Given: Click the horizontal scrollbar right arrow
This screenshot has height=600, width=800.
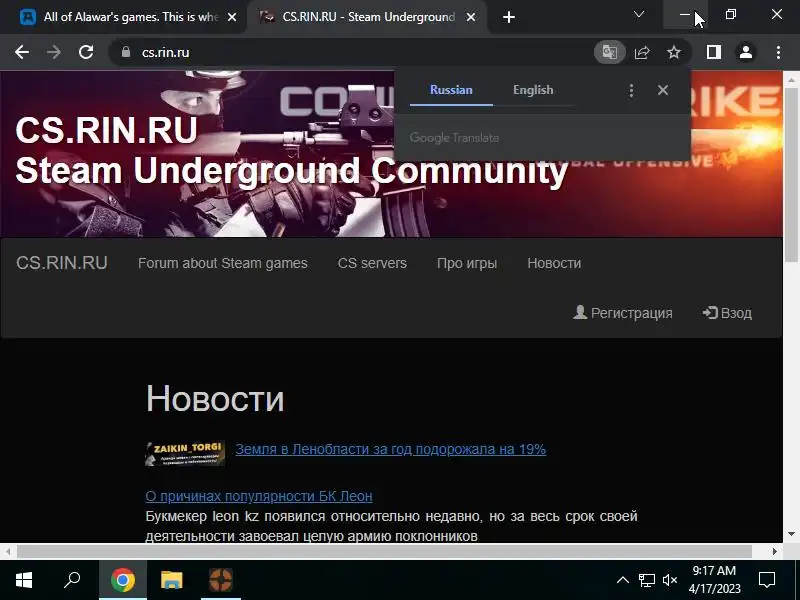Looking at the screenshot, I should 775,552.
